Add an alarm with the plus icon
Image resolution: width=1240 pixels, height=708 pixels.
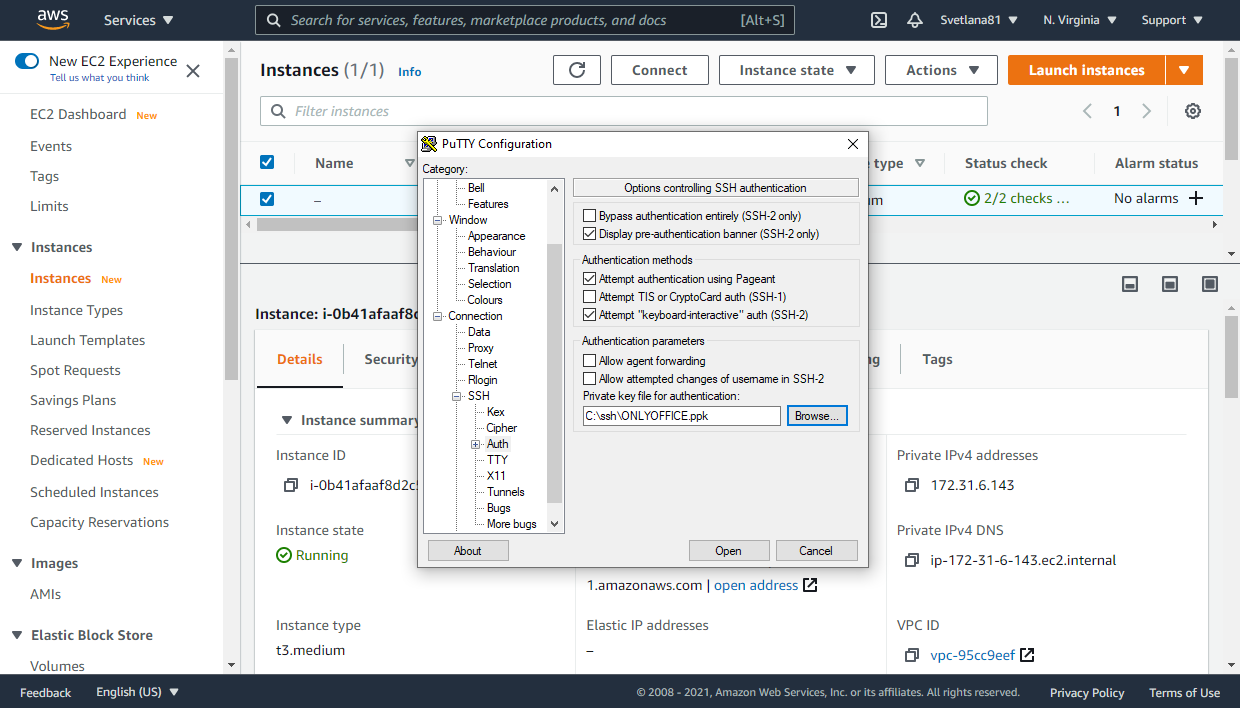pyautogui.click(x=1195, y=198)
